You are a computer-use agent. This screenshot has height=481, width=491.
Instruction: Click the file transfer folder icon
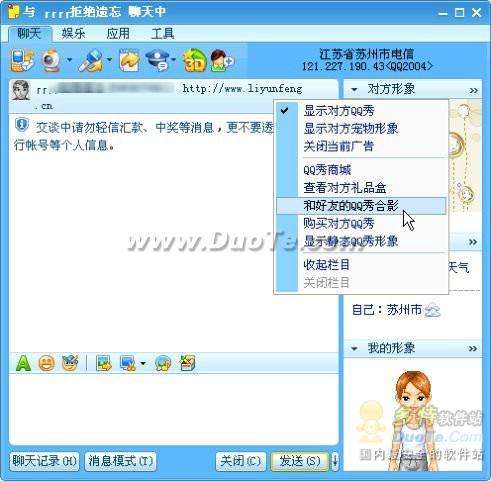pos(129,60)
